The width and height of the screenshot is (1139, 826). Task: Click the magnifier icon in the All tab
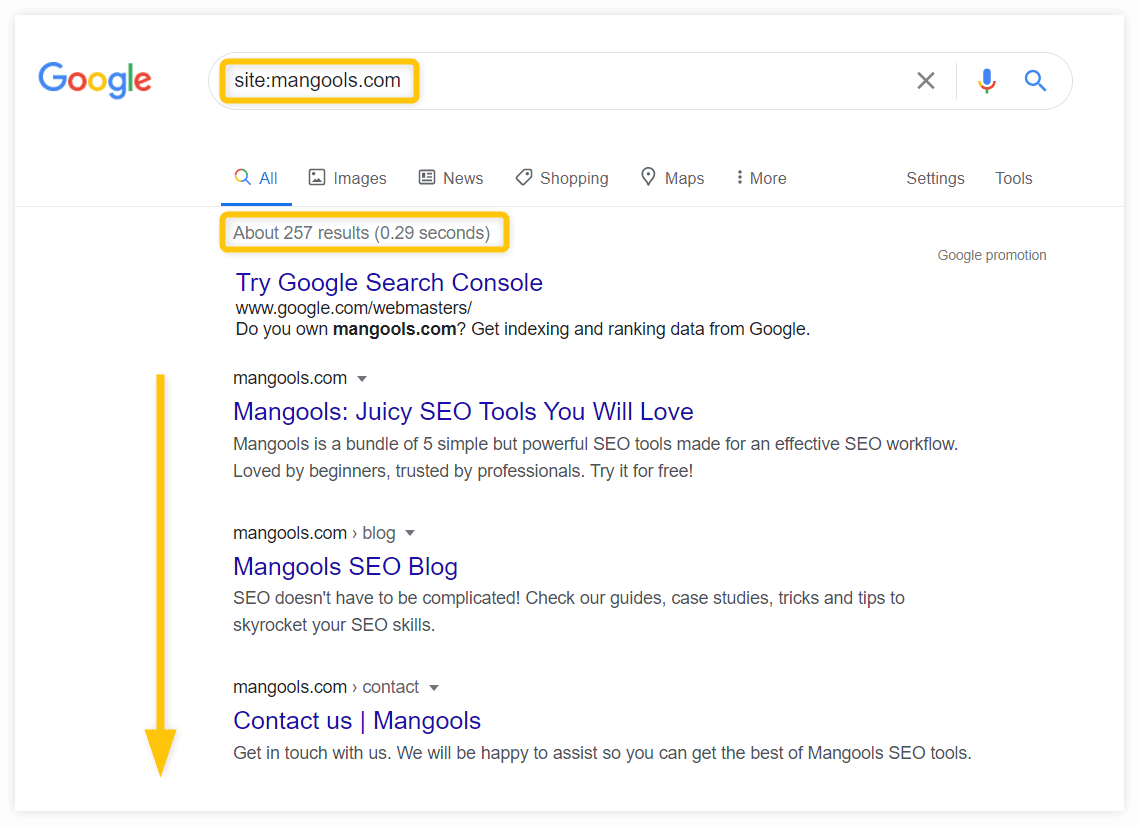click(x=243, y=177)
